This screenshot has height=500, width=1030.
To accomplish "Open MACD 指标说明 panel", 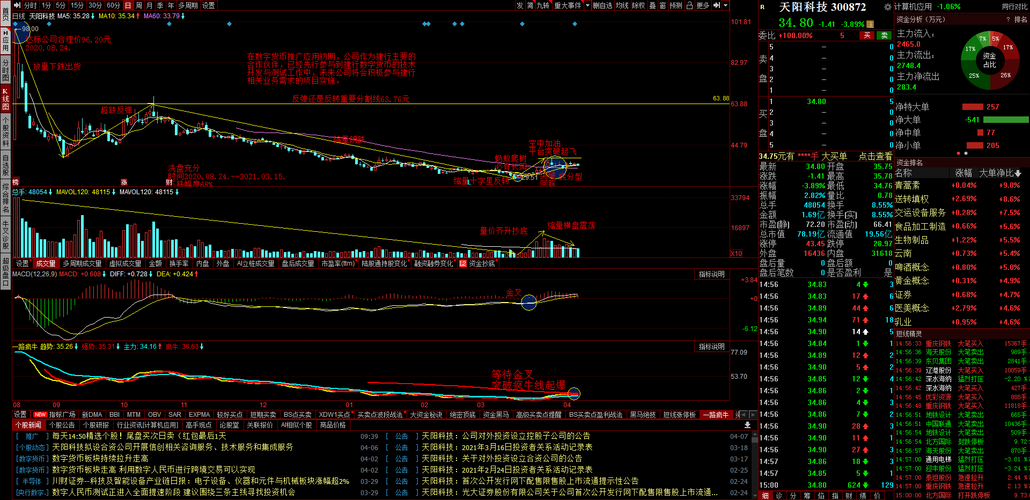I will point(711,274).
